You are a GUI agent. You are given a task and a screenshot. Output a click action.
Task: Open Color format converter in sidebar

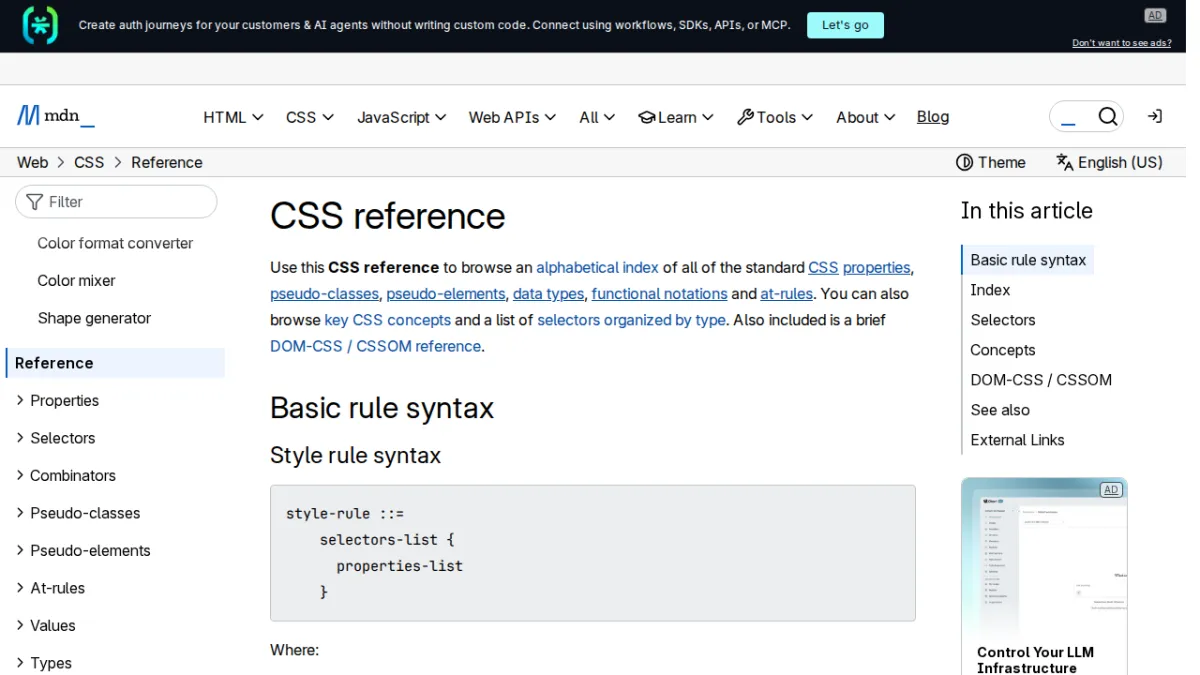tap(115, 243)
